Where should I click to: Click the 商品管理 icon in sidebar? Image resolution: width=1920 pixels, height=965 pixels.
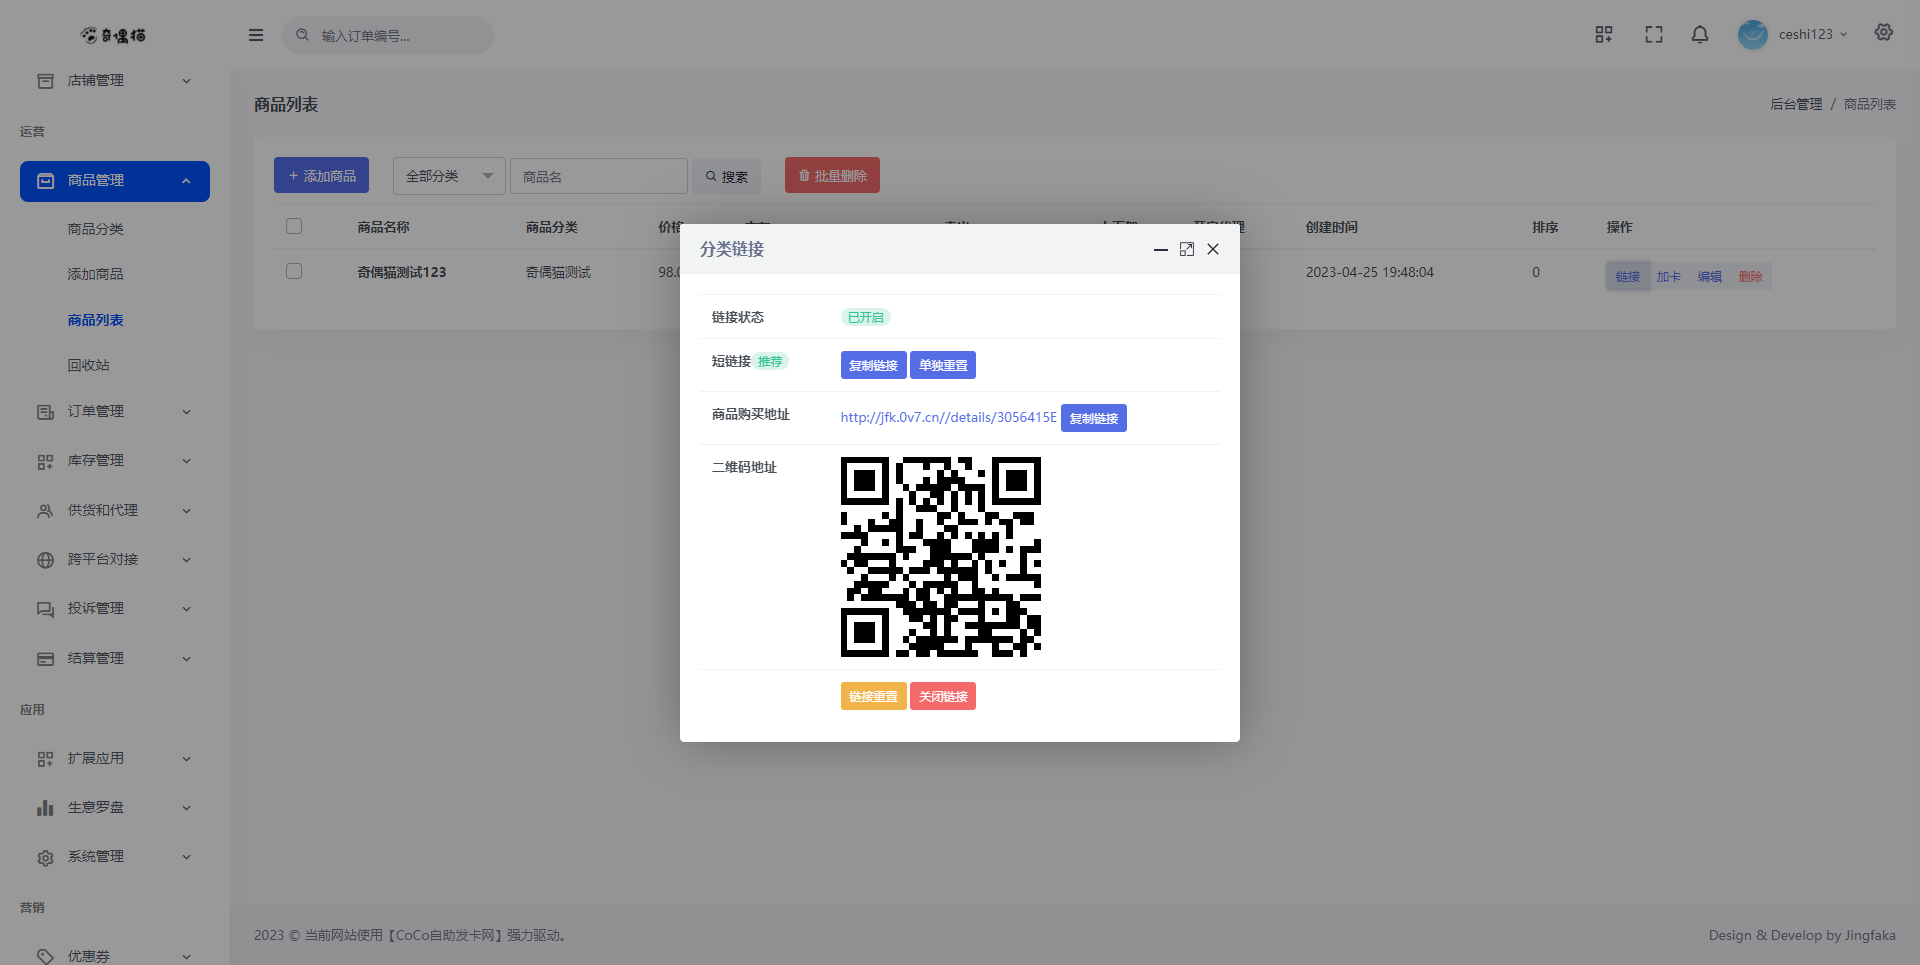[x=45, y=181]
